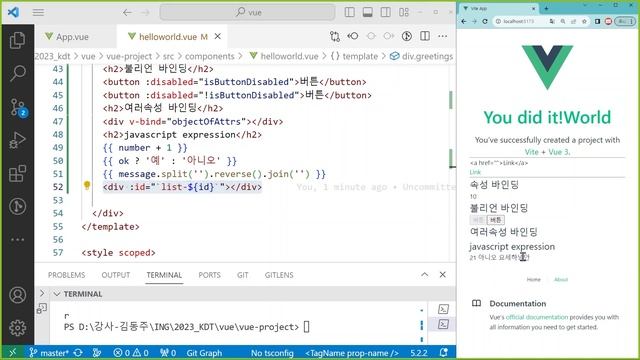
Task: Open the Extensions view
Action: coord(17,173)
